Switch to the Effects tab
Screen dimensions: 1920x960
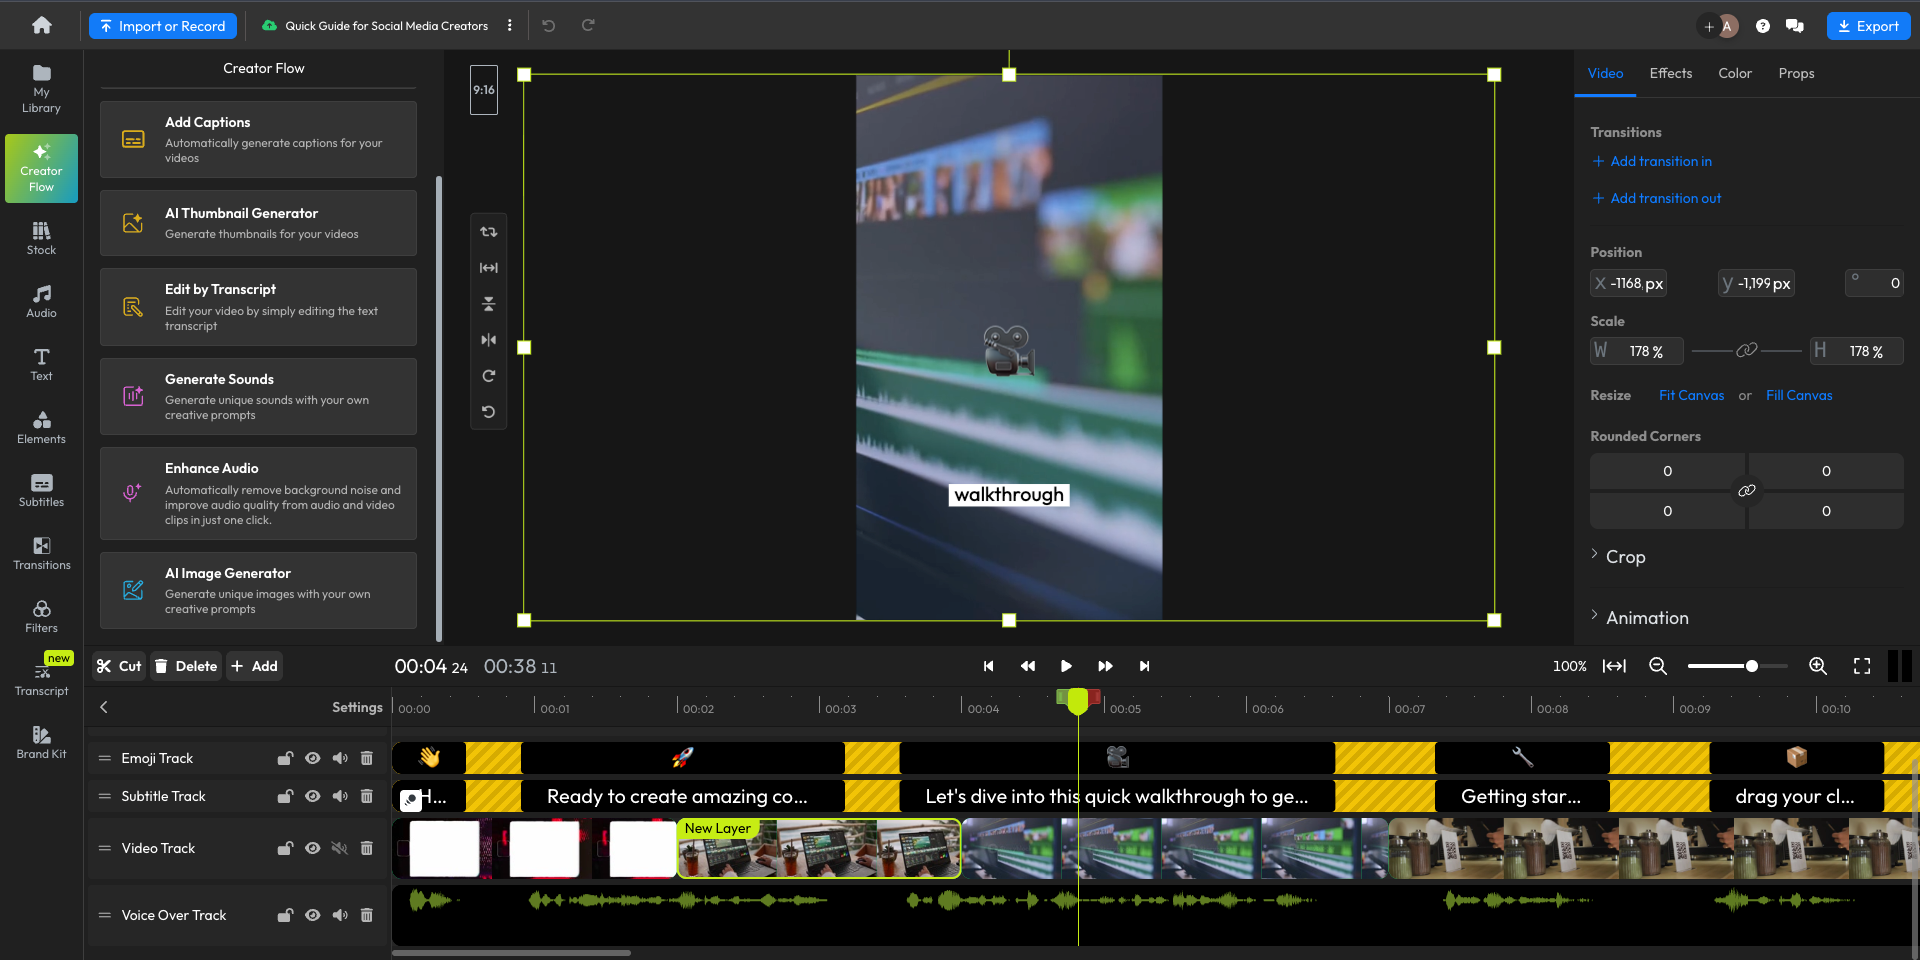tap(1669, 73)
